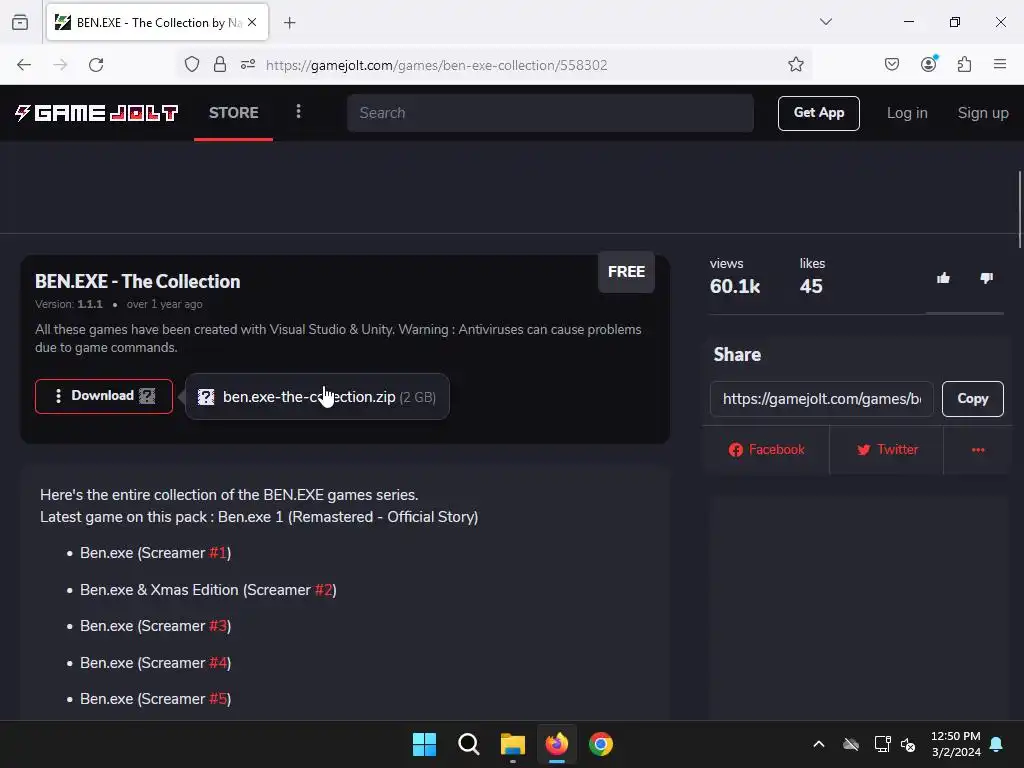Viewport: 1024px width, 768px height.
Task: Click the Firefox taskbar icon
Action: click(556, 744)
